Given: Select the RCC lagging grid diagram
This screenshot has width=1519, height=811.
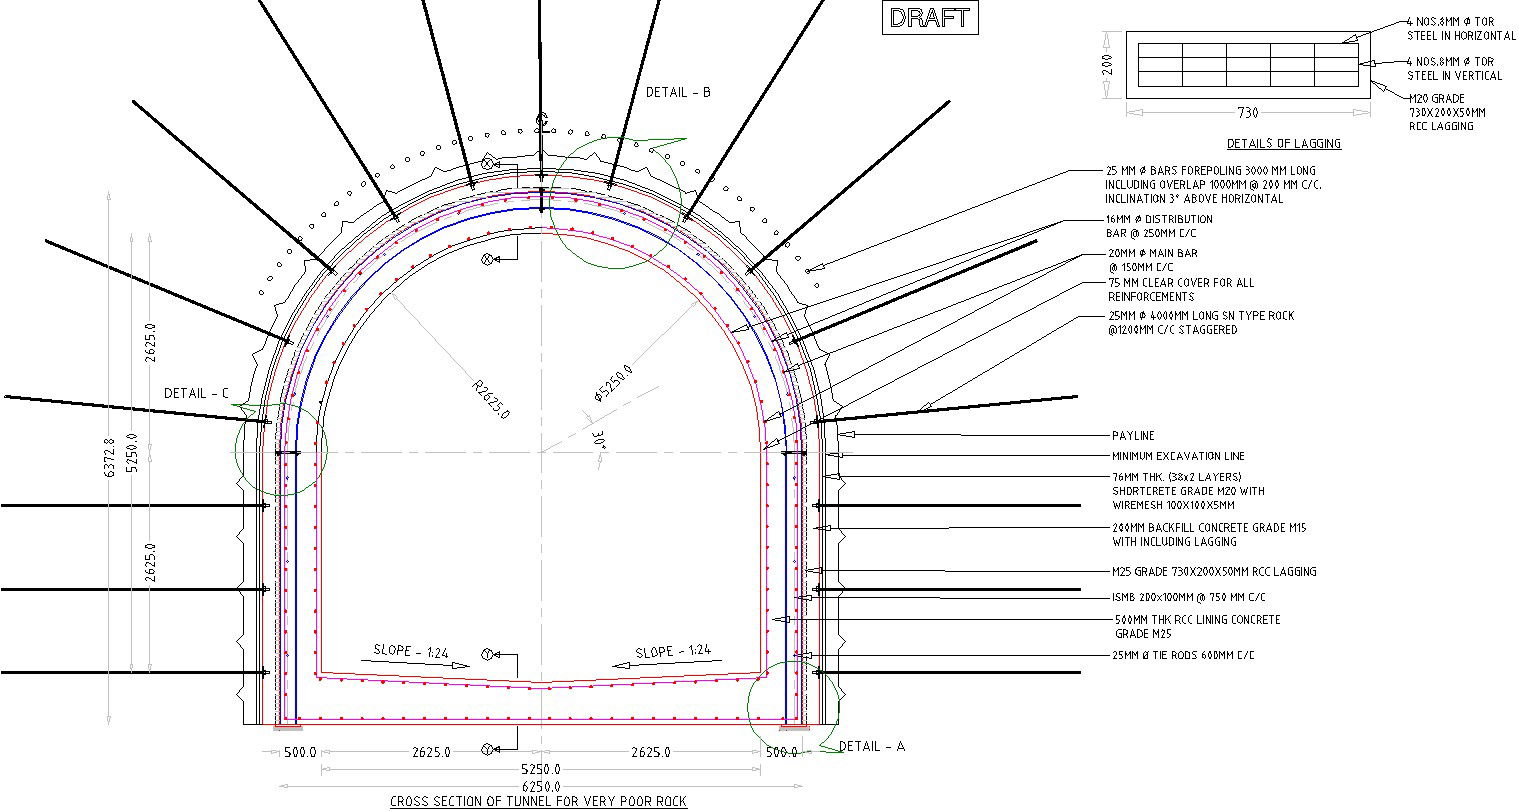Looking at the screenshot, I should pos(1248,65).
